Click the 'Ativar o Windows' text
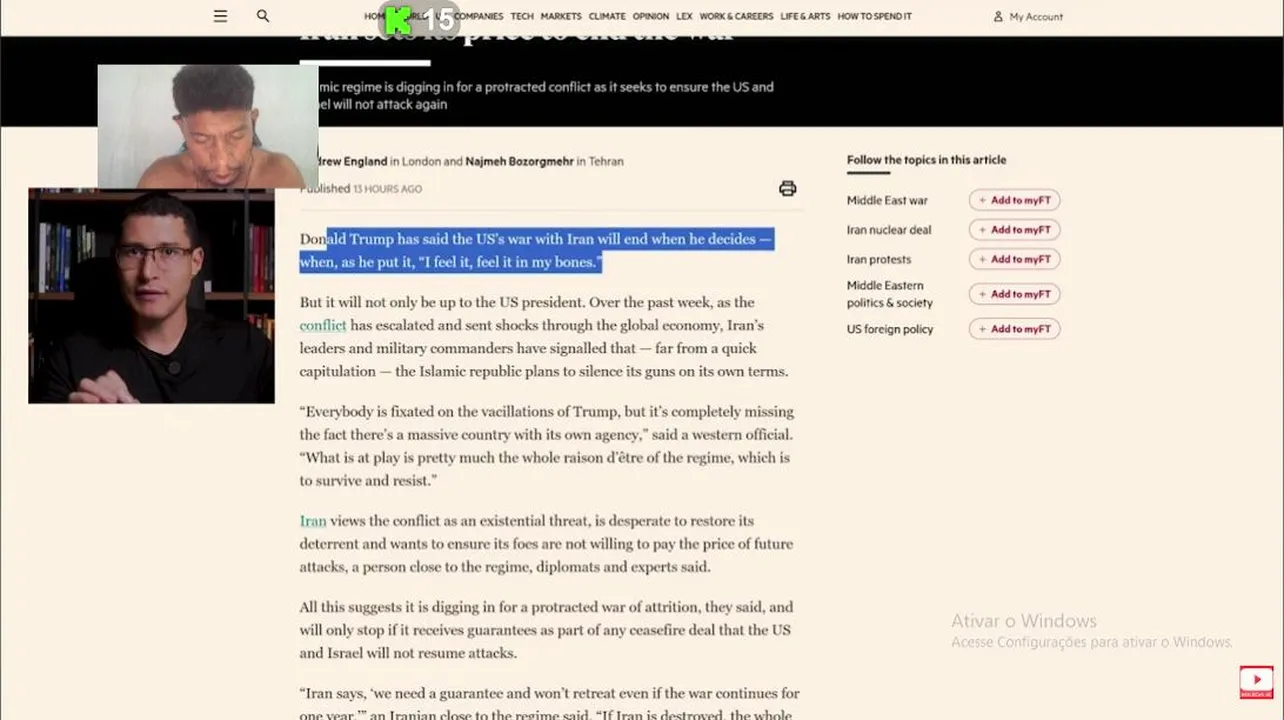Viewport: 1284px width, 720px height. [1024, 621]
